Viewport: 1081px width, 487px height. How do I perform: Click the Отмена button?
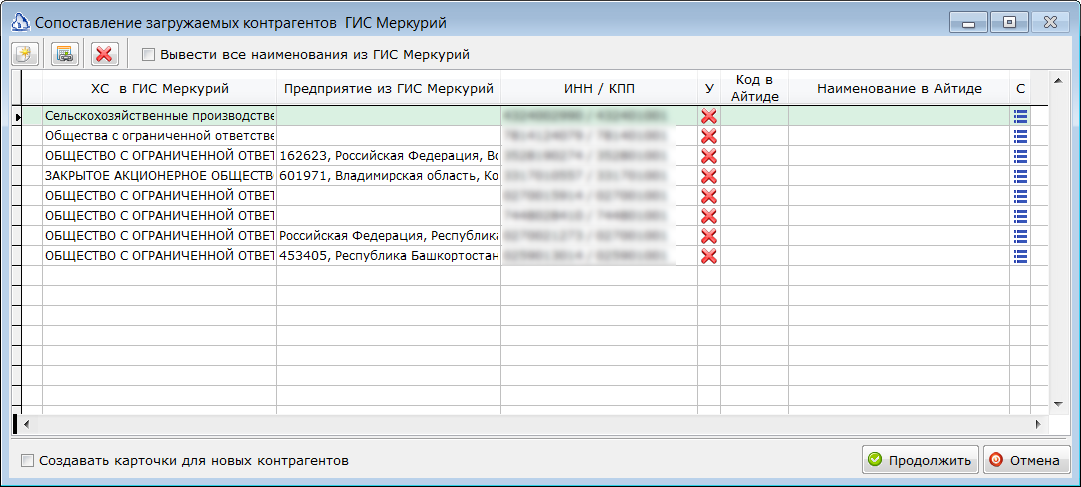[x=1027, y=460]
